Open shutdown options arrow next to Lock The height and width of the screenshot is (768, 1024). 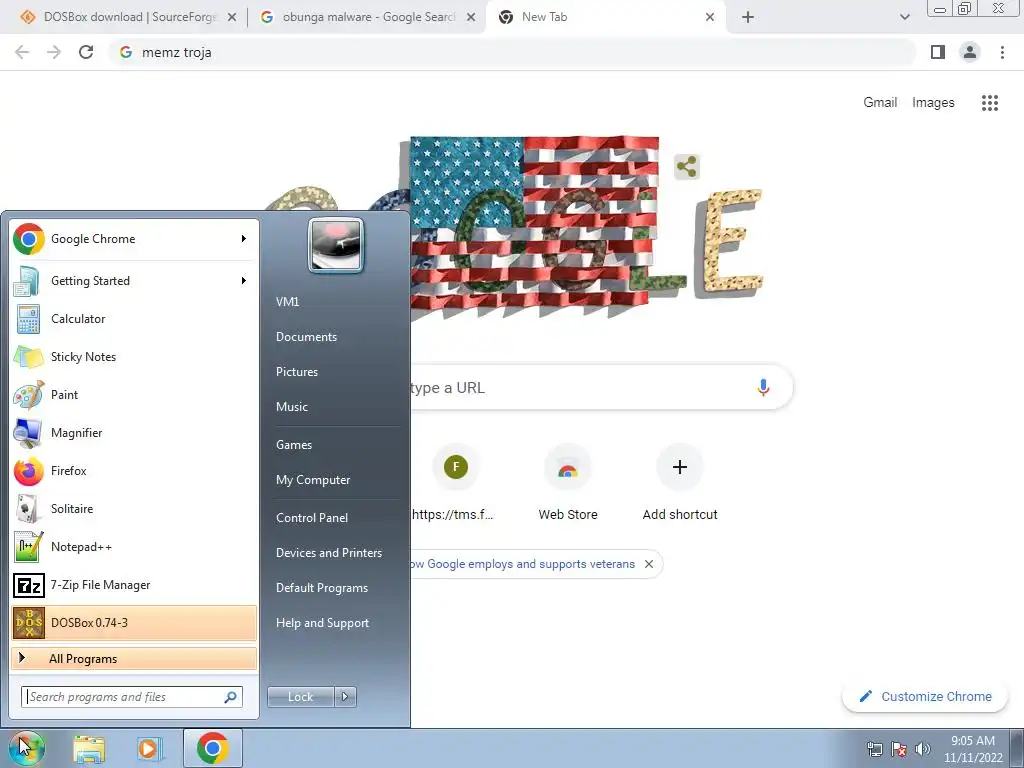[345, 697]
